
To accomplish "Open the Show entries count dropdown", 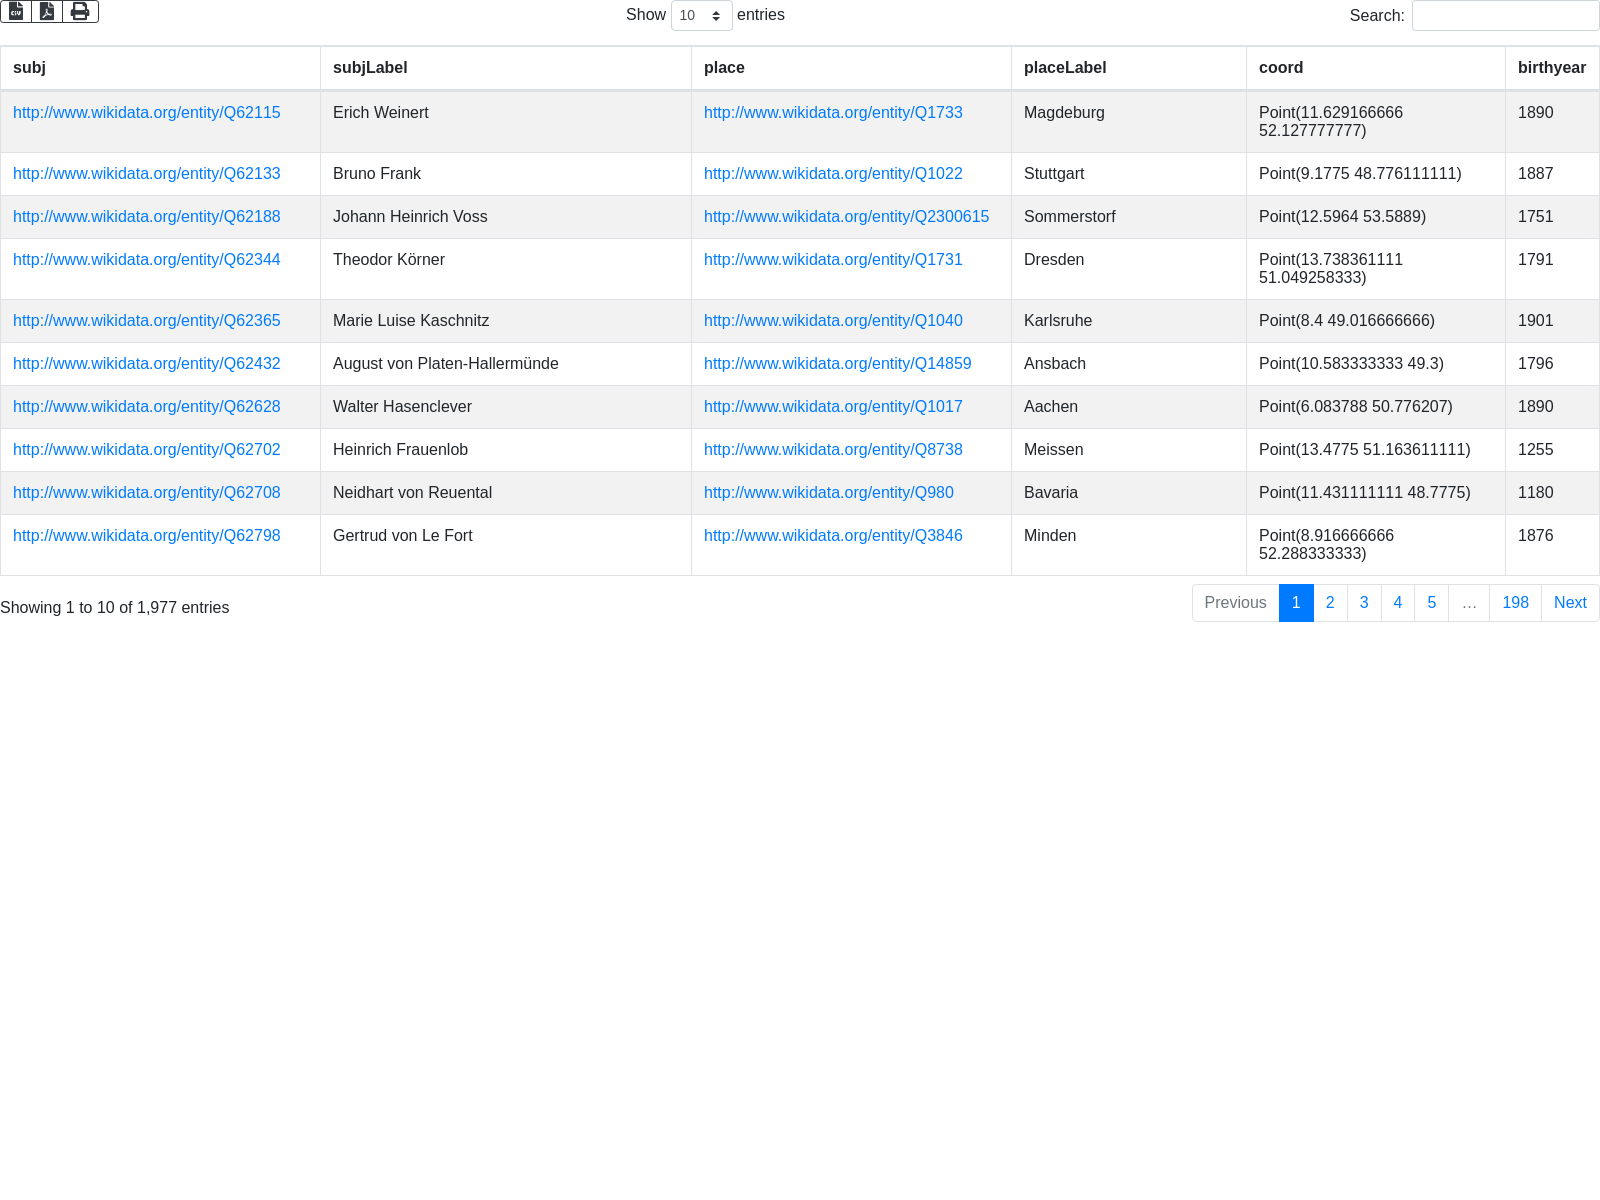I will 701,16.
